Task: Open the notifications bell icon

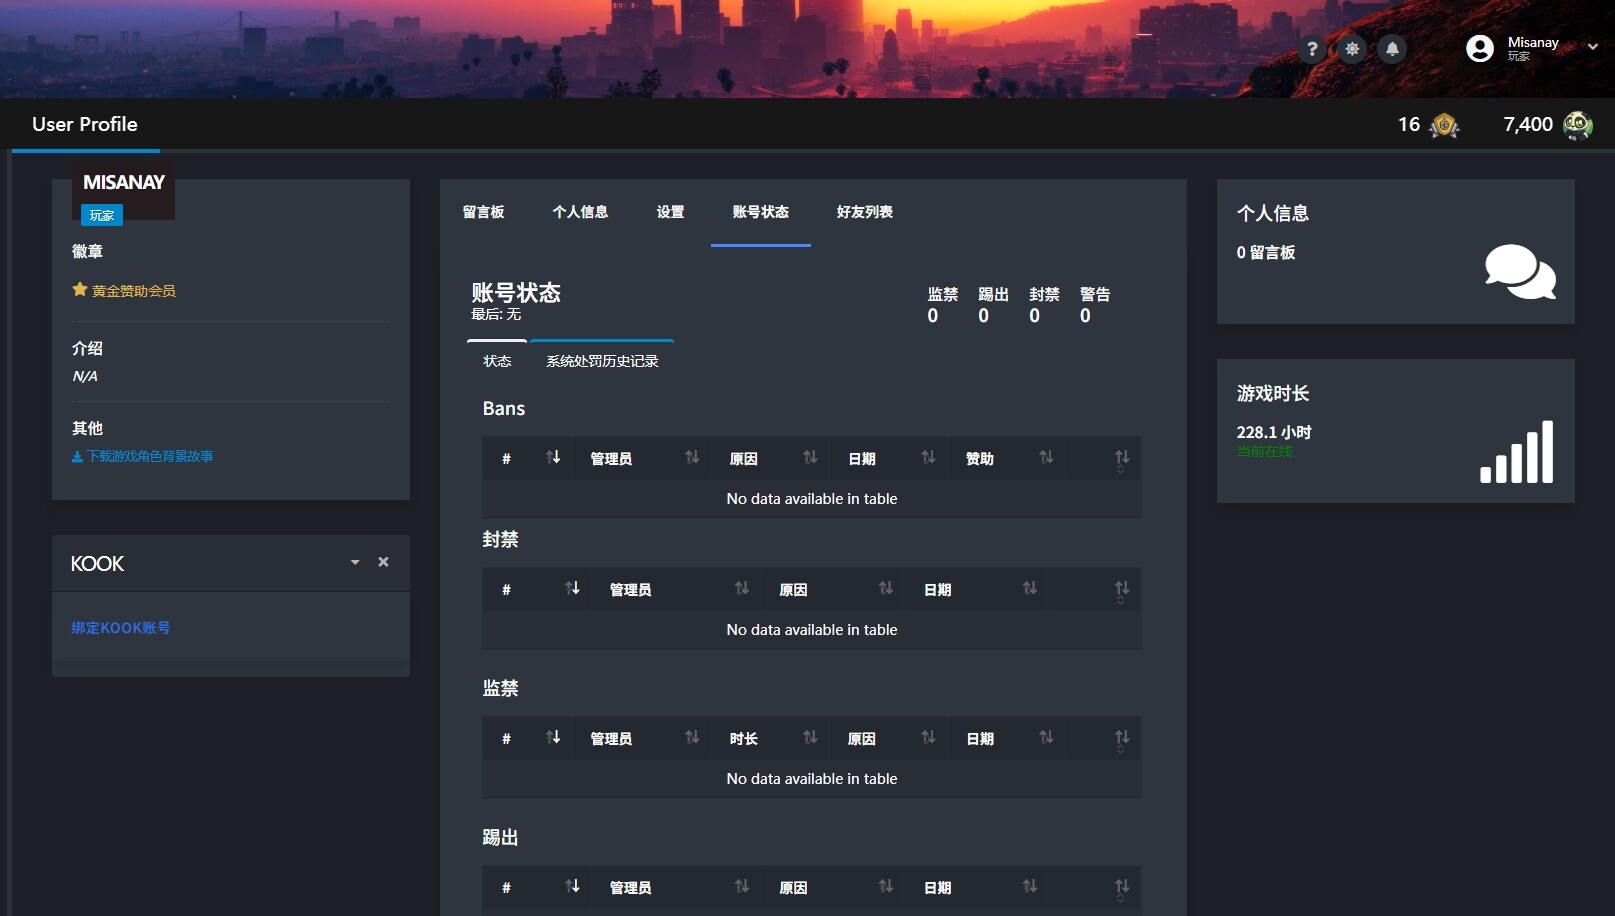Action: [x=1392, y=48]
